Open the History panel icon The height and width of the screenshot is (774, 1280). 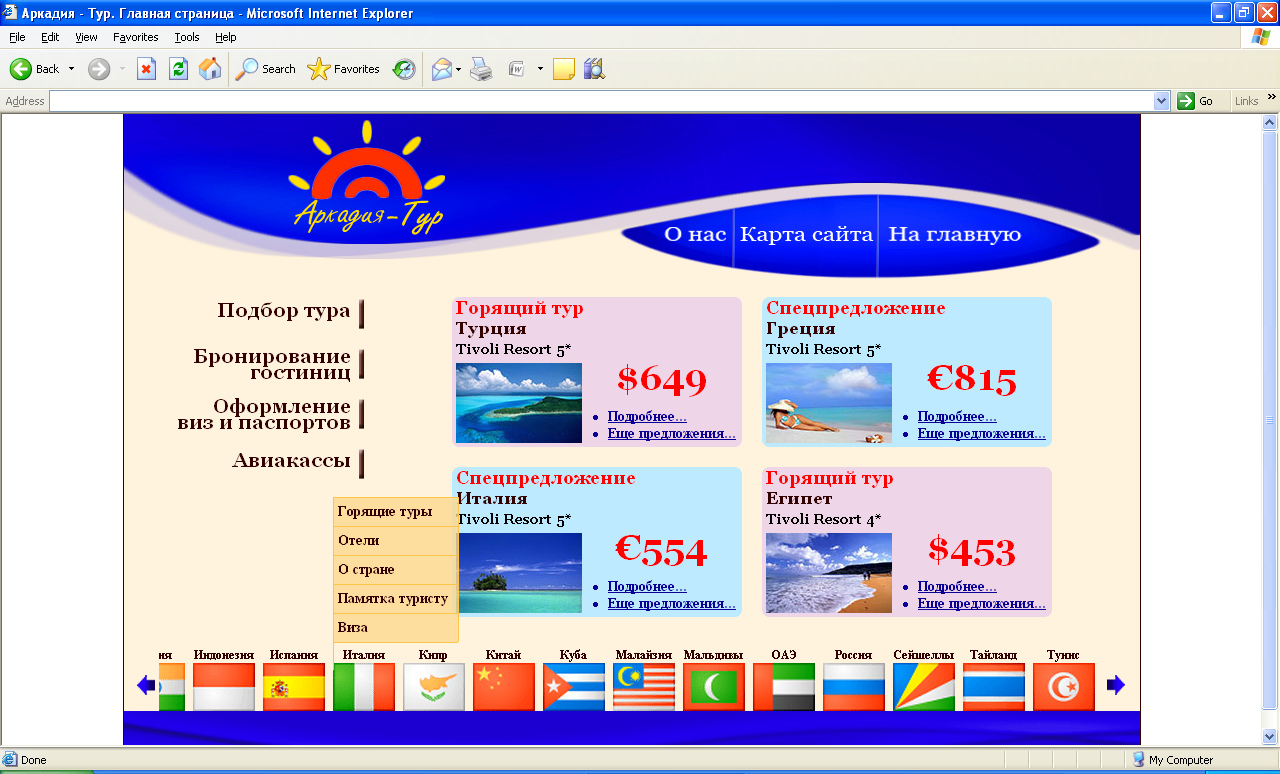404,69
